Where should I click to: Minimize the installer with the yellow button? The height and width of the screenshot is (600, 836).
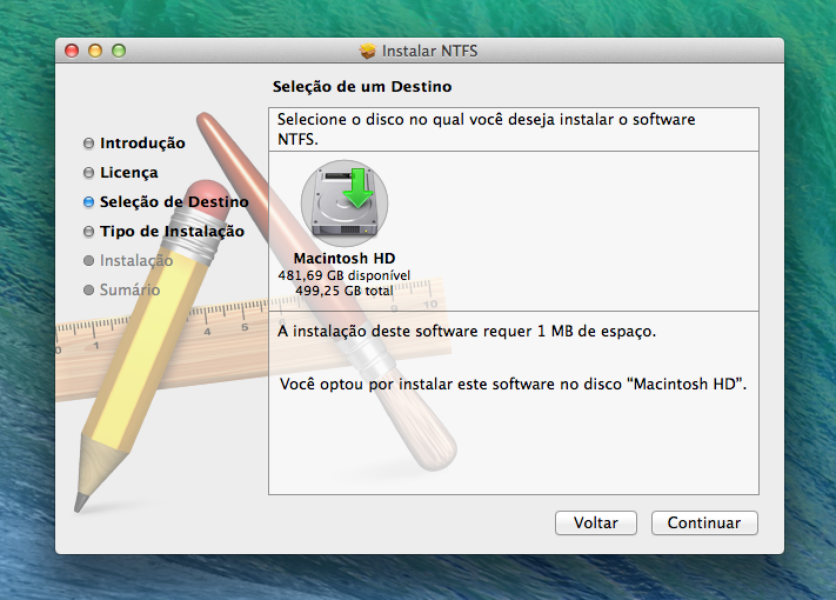pos(95,51)
